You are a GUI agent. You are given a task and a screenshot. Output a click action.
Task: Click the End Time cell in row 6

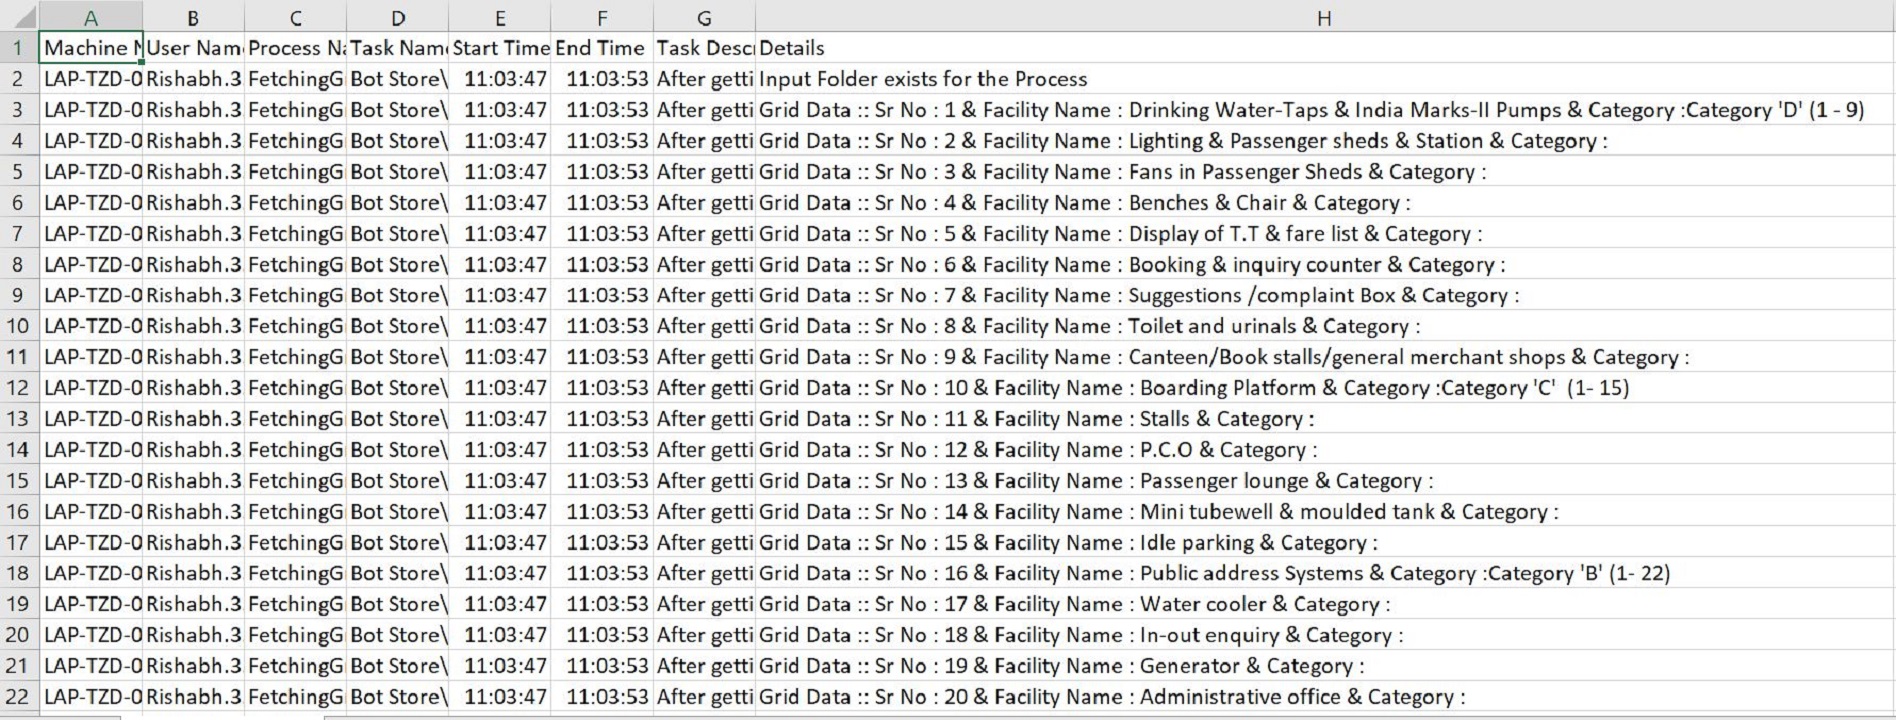602,203
